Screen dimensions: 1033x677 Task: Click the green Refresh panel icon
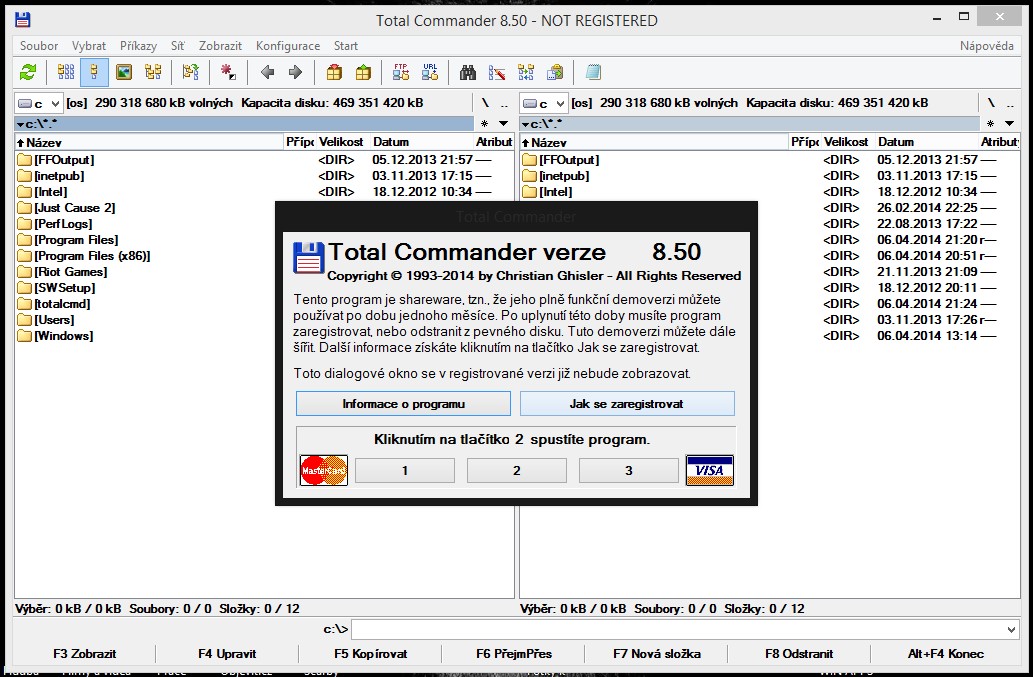coord(28,72)
